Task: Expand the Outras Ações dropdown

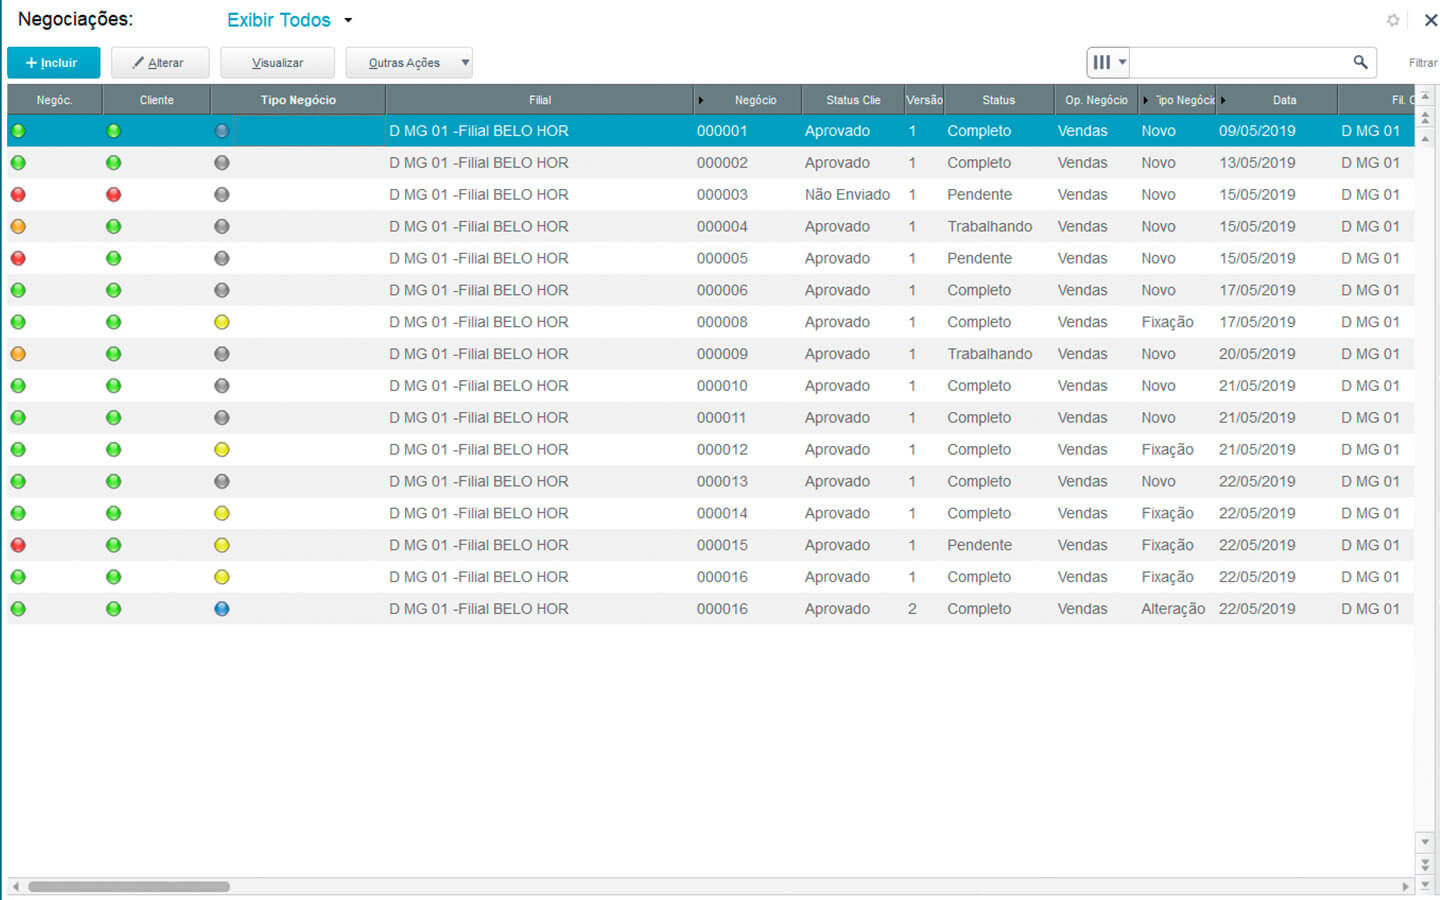Action: (464, 63)
